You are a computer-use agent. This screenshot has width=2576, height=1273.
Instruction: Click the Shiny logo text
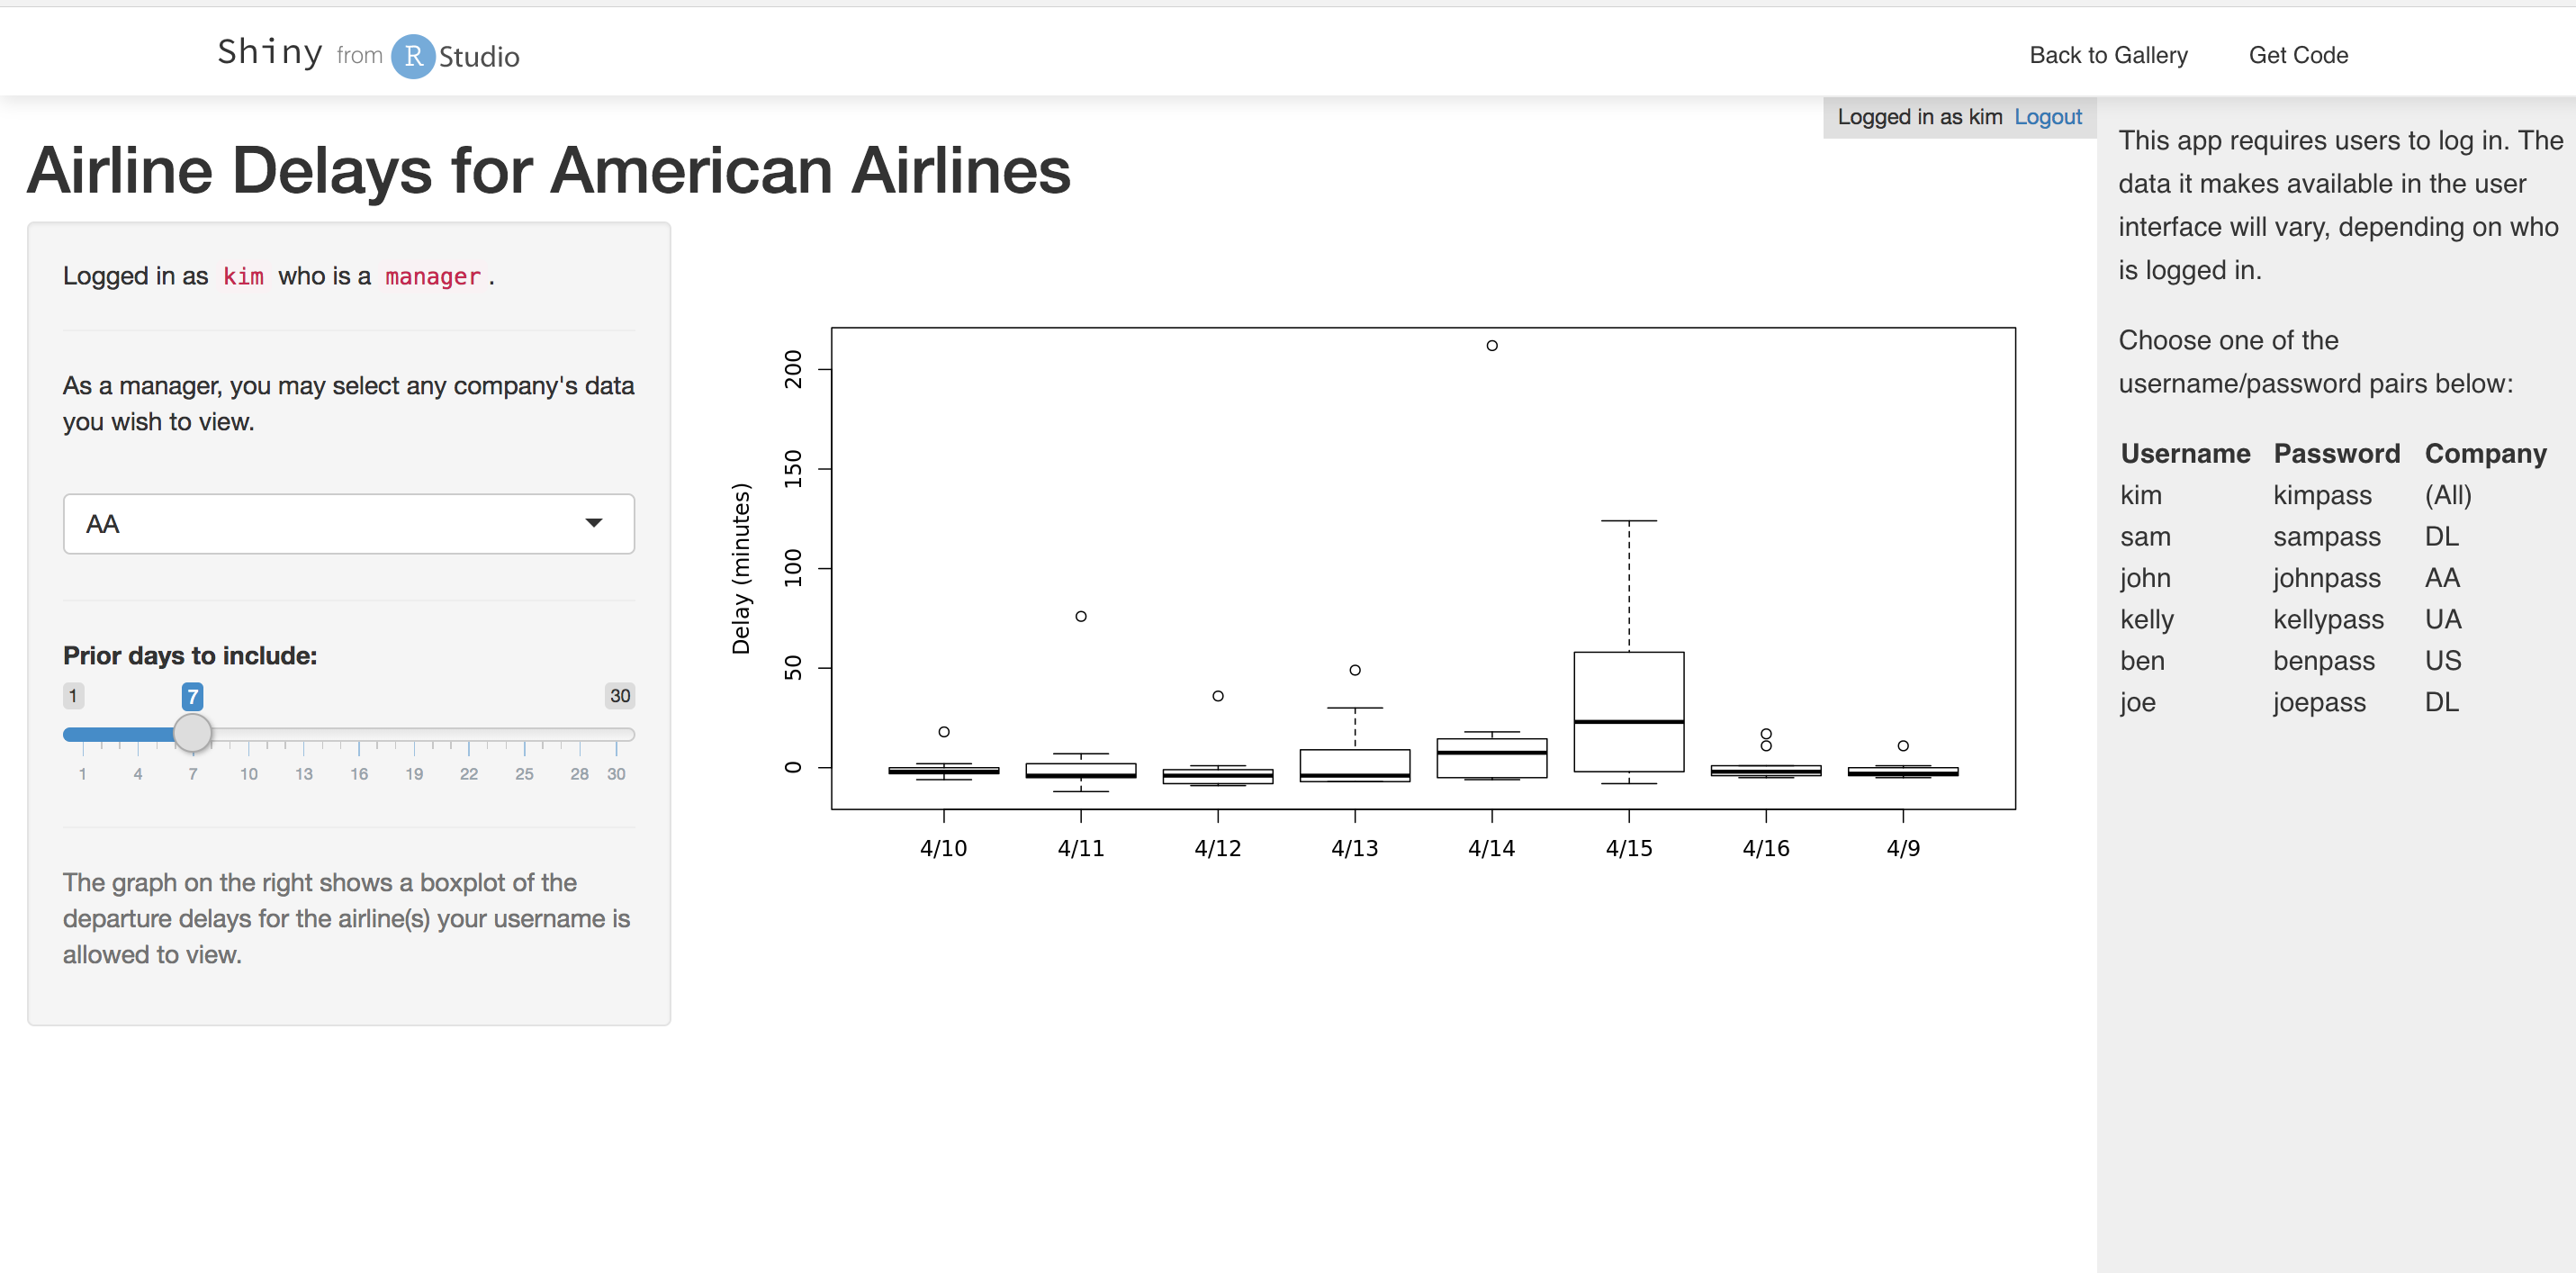click(x=270, y=52)
